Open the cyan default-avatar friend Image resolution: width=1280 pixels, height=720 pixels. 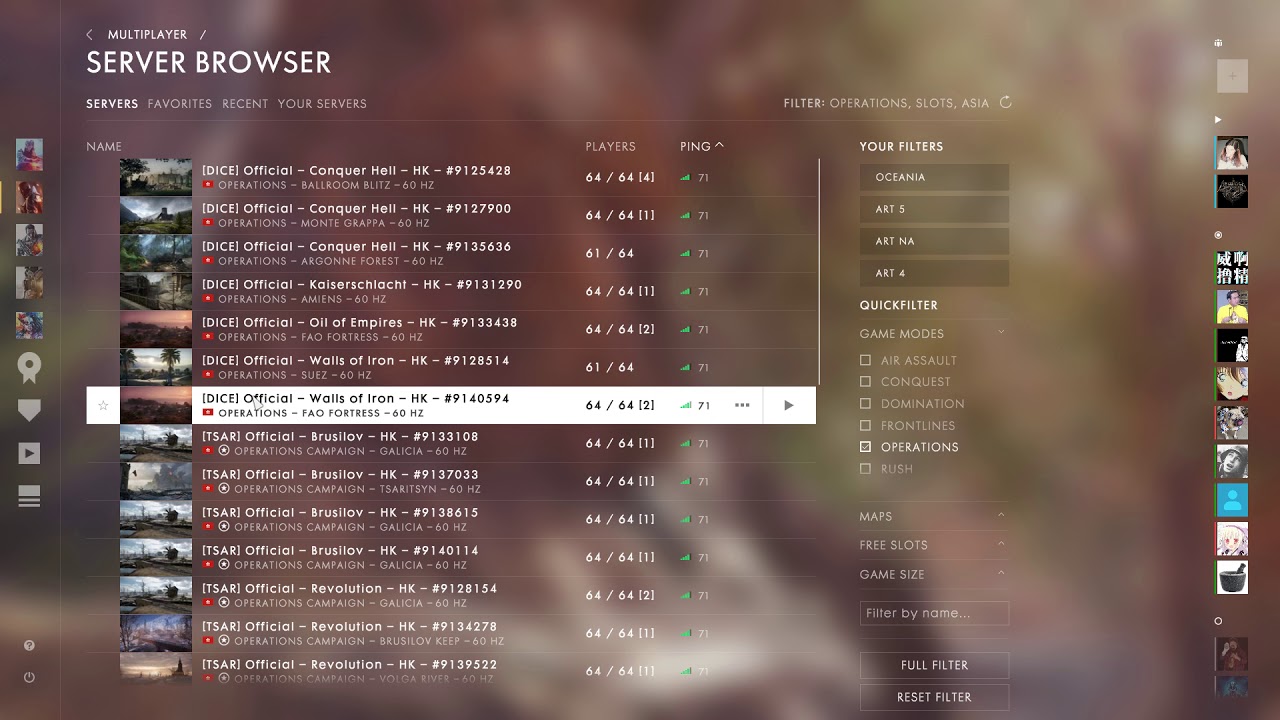(1232, 500)
